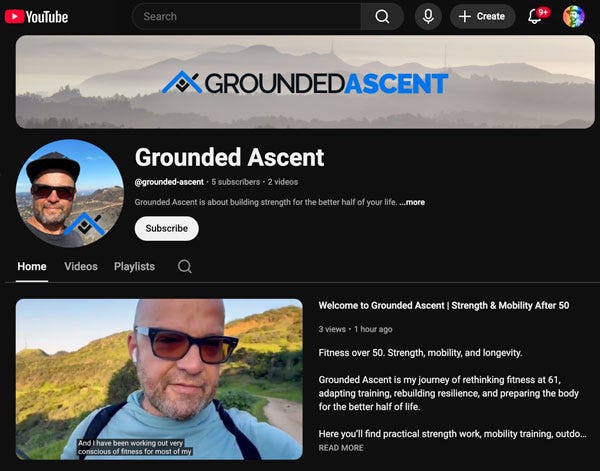Switch to the Playlists tab

pyautogui.click(x=134, y=266)
